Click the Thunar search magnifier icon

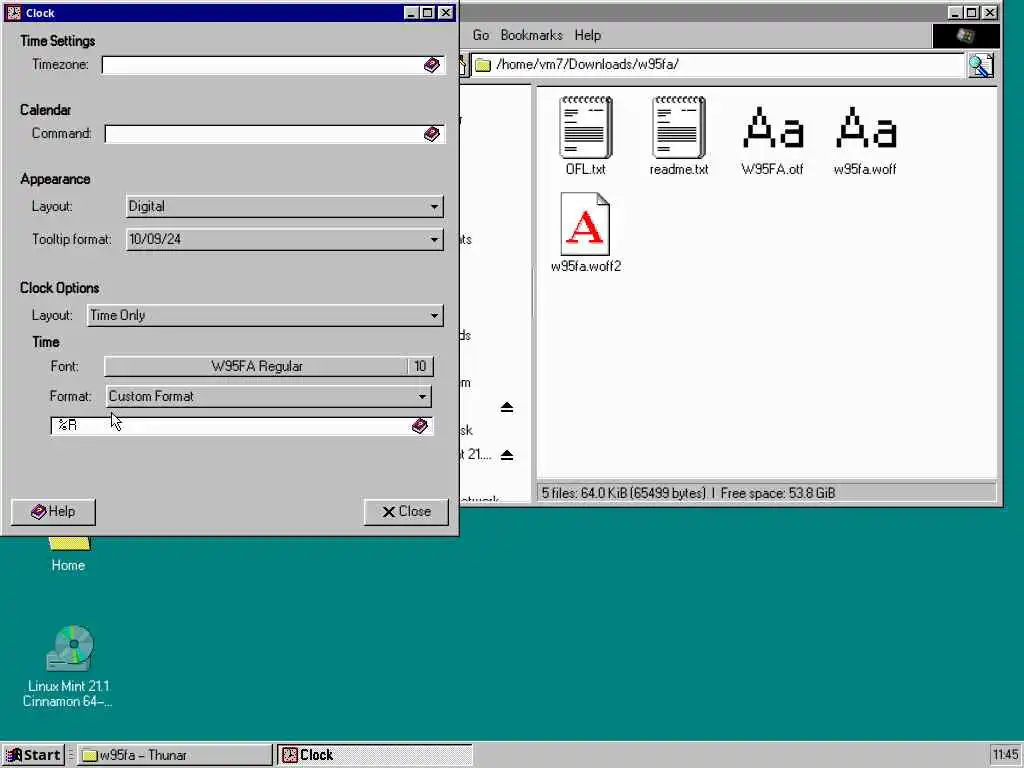point(981,65)
